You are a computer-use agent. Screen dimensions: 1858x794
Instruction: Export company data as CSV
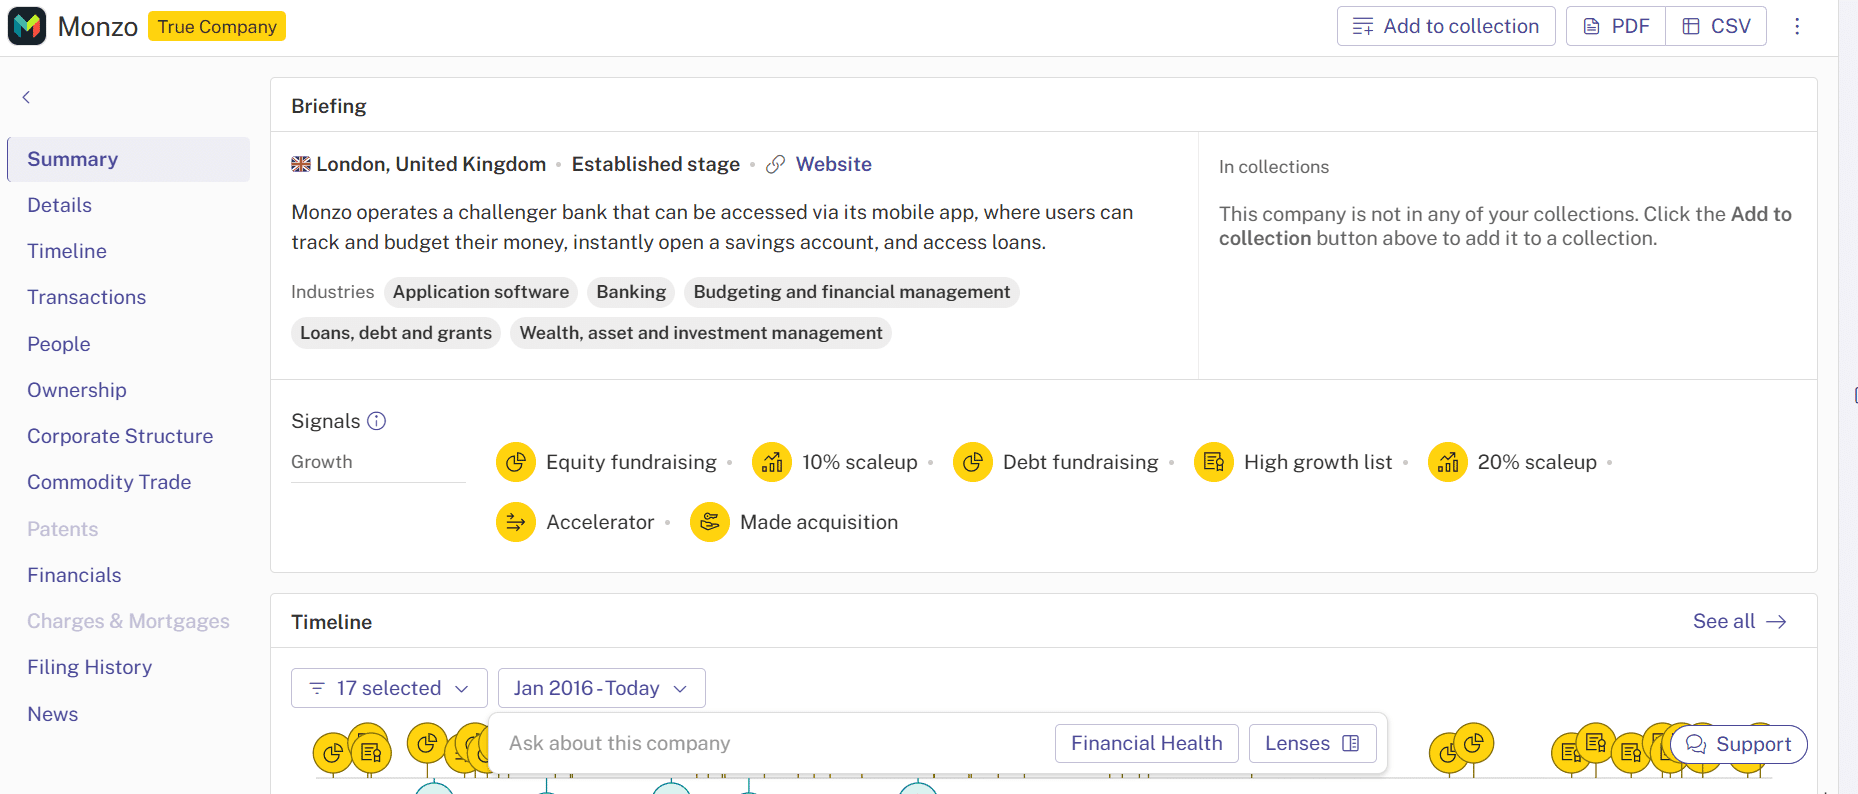[1716, 26]
